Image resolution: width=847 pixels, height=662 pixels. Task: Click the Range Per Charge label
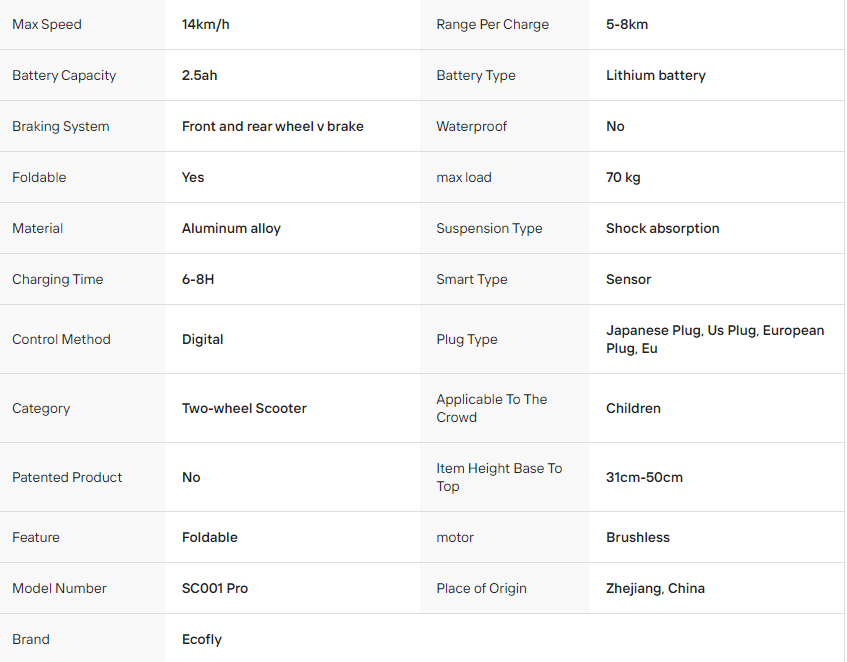coord(492,24)
